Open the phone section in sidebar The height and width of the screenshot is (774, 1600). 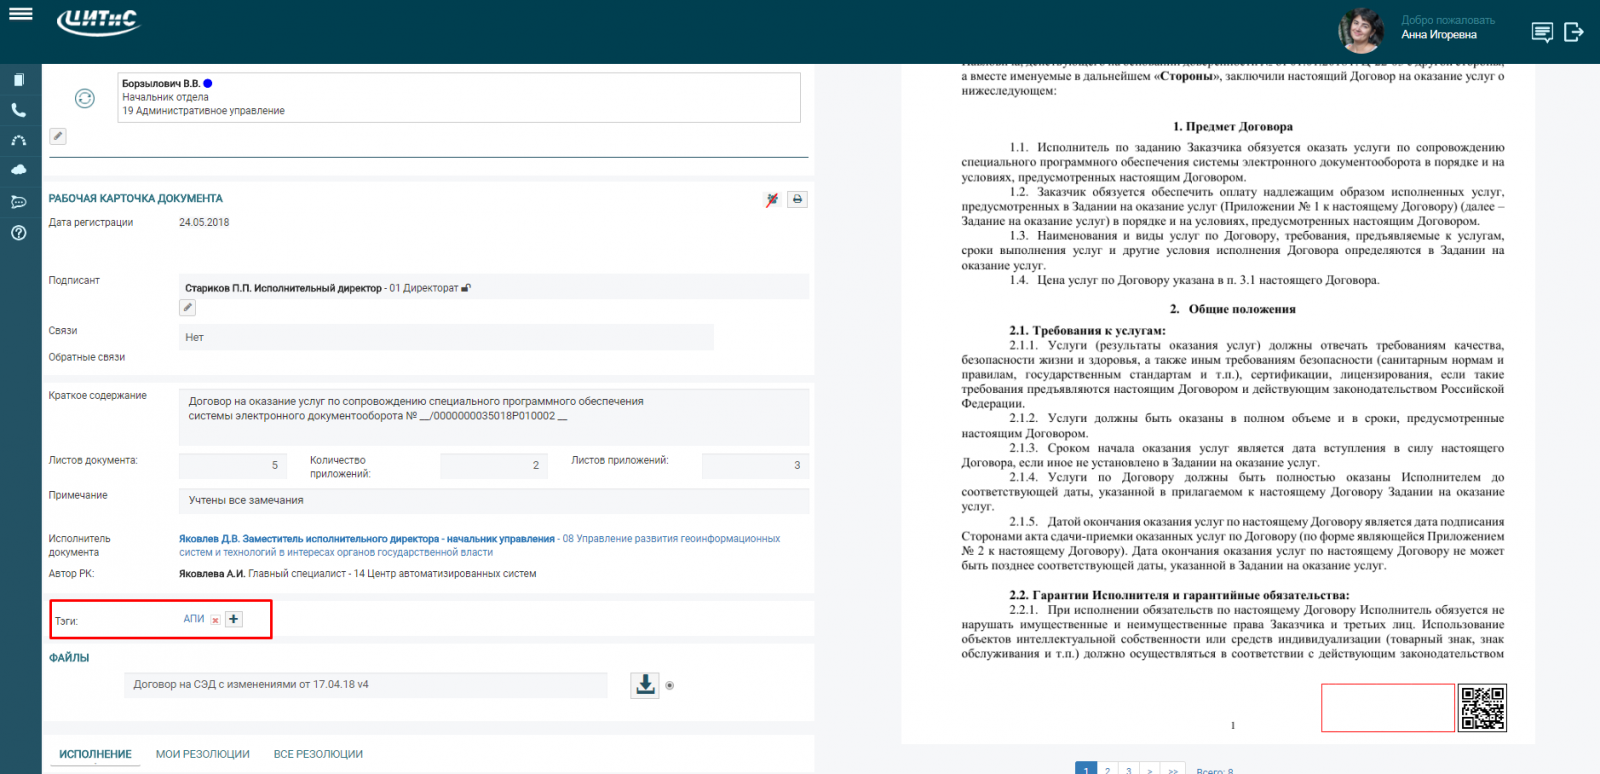pos(18,111)
